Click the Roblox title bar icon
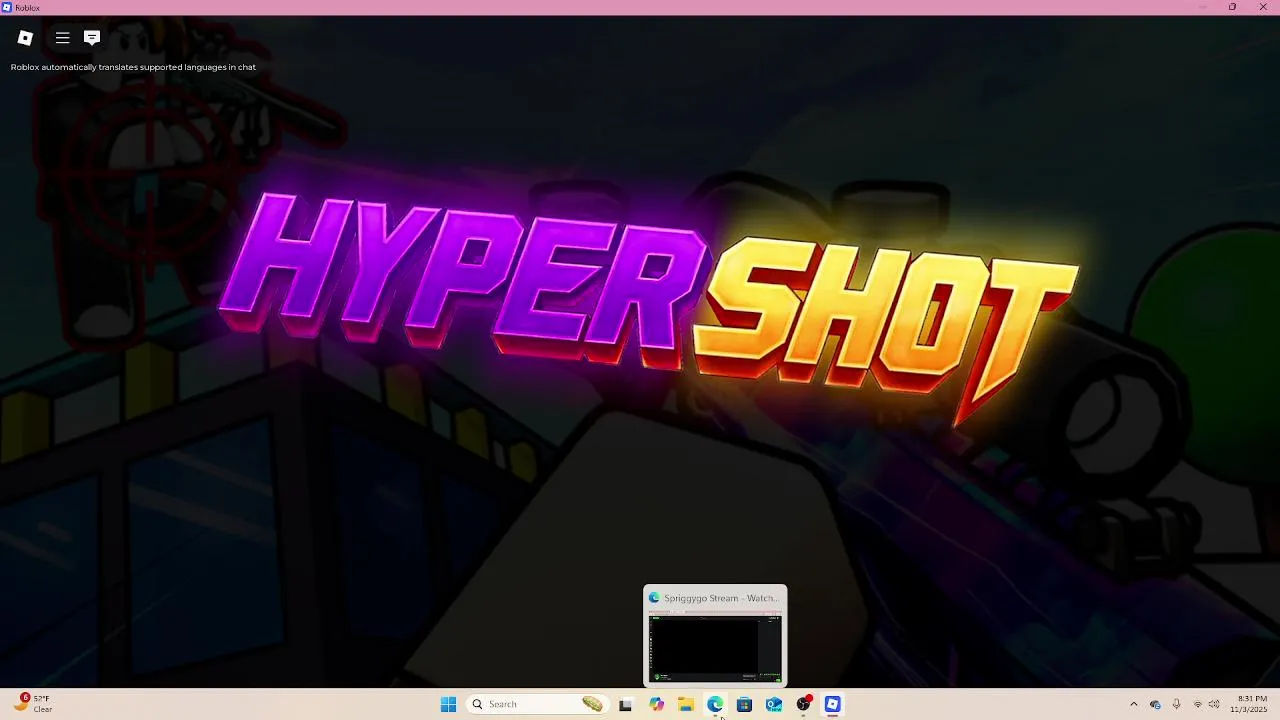The height and width of the screenshot is (720, 1280). pyautogui.click(x=7, y=7)
